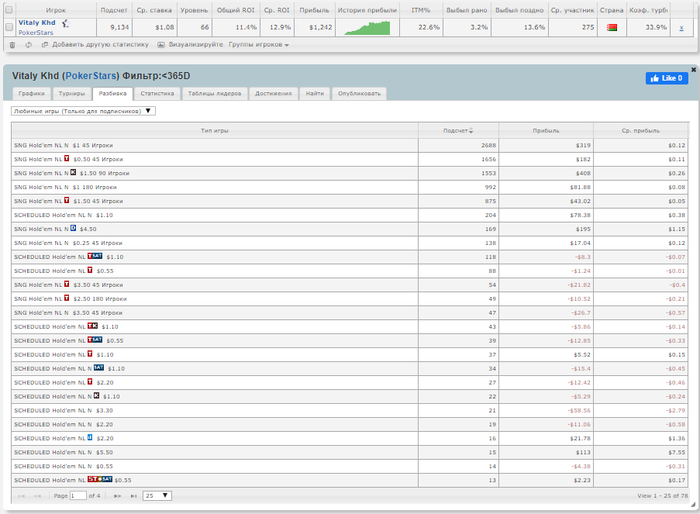Tick the checkbox for the Vitaly Khd row
This screenshot has height=514, width=700.
8,27
